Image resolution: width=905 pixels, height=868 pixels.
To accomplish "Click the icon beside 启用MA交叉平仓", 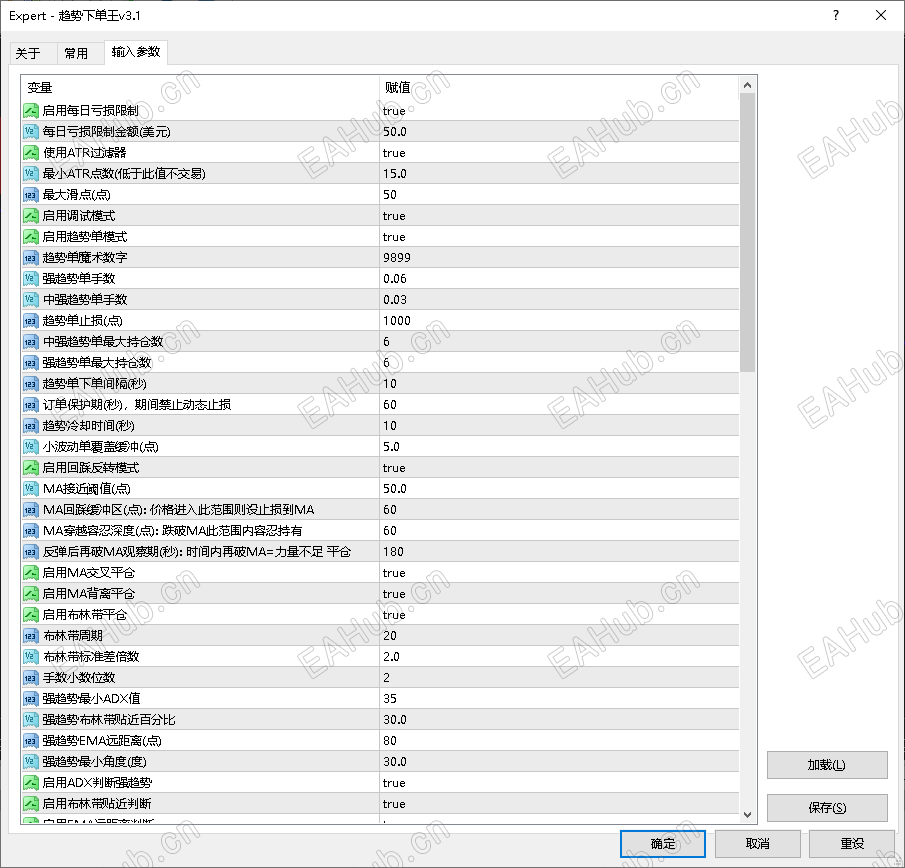I will click(x=31, y=573).
